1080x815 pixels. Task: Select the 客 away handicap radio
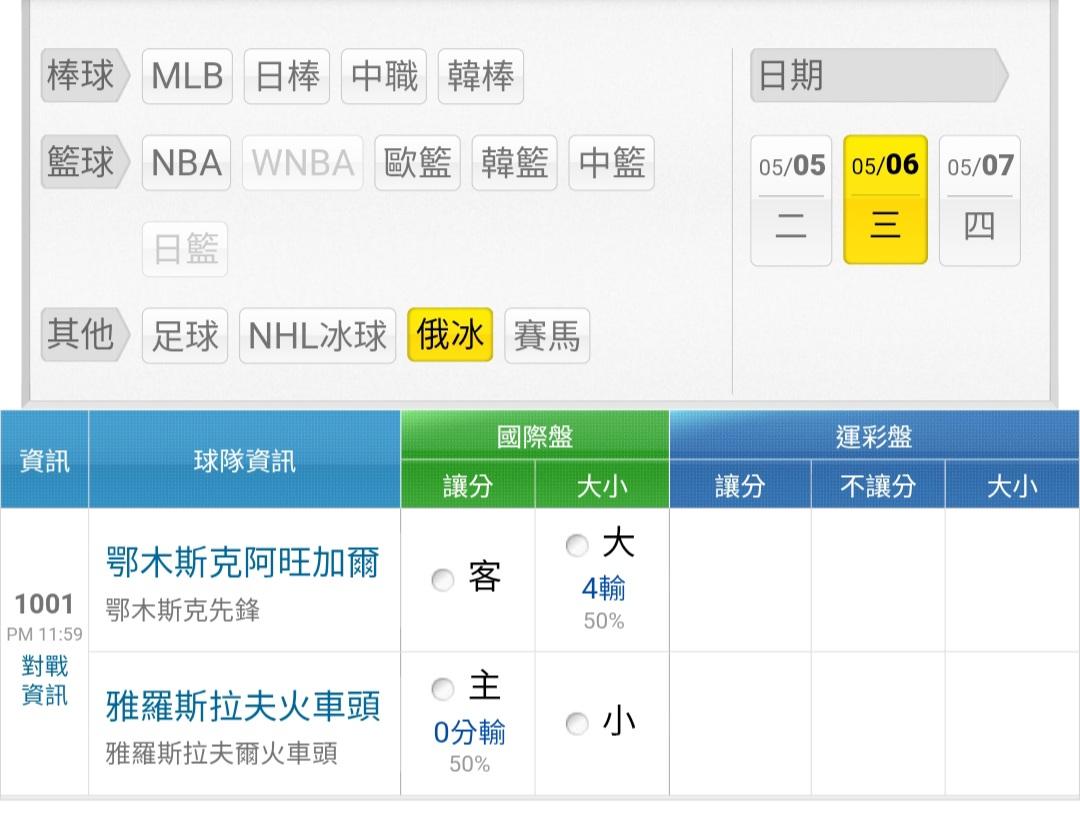tap(442, 580)
